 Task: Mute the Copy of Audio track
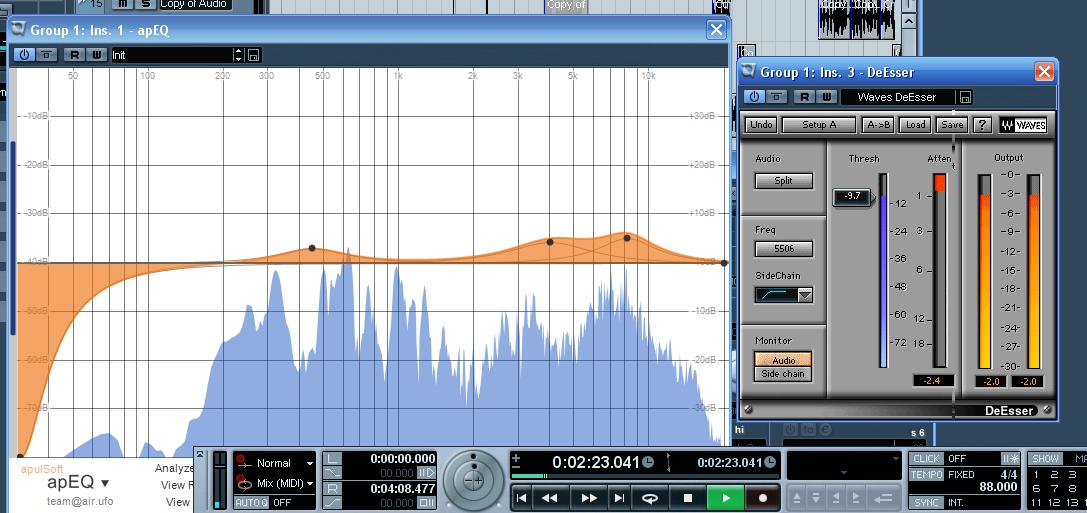(123, 3)
